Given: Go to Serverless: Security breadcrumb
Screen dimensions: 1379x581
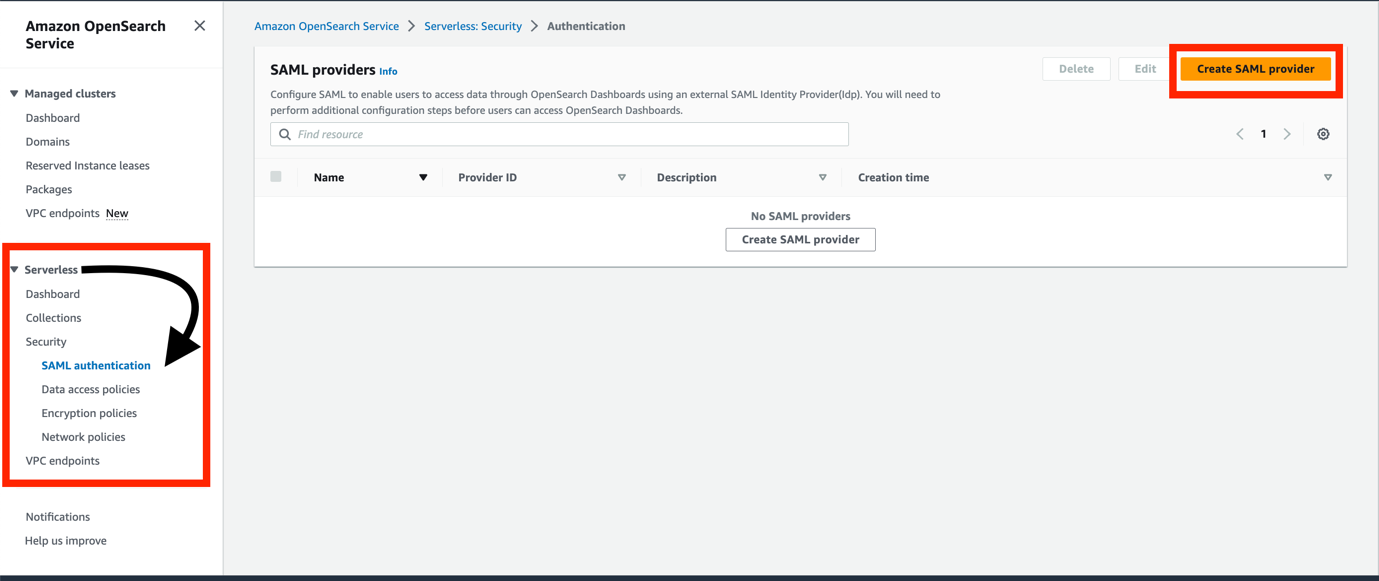Looking at the screenshot, I should point(473,27).
